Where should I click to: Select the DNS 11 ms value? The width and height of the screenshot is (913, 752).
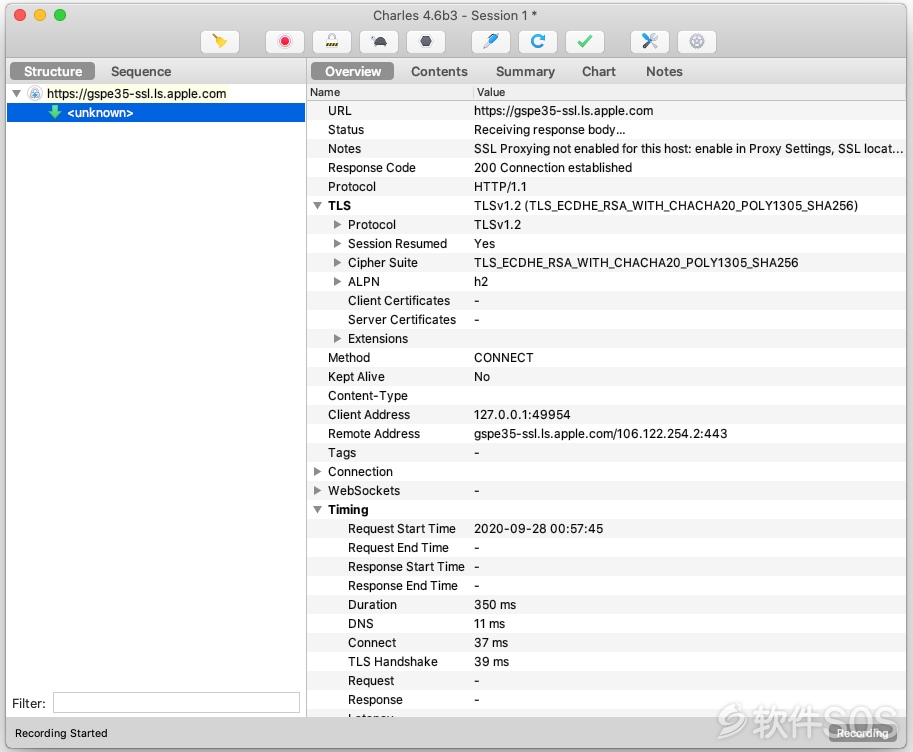(x=489, y=623)
